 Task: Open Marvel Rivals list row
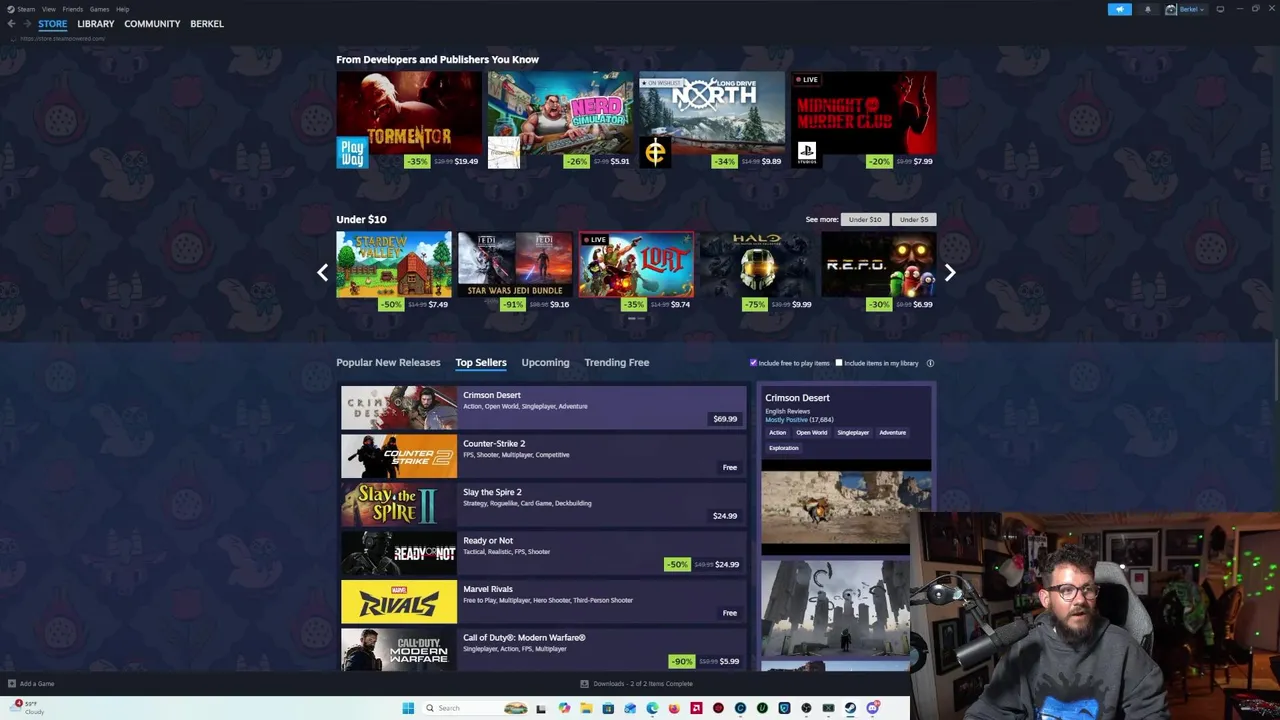[x=544, y=602]
